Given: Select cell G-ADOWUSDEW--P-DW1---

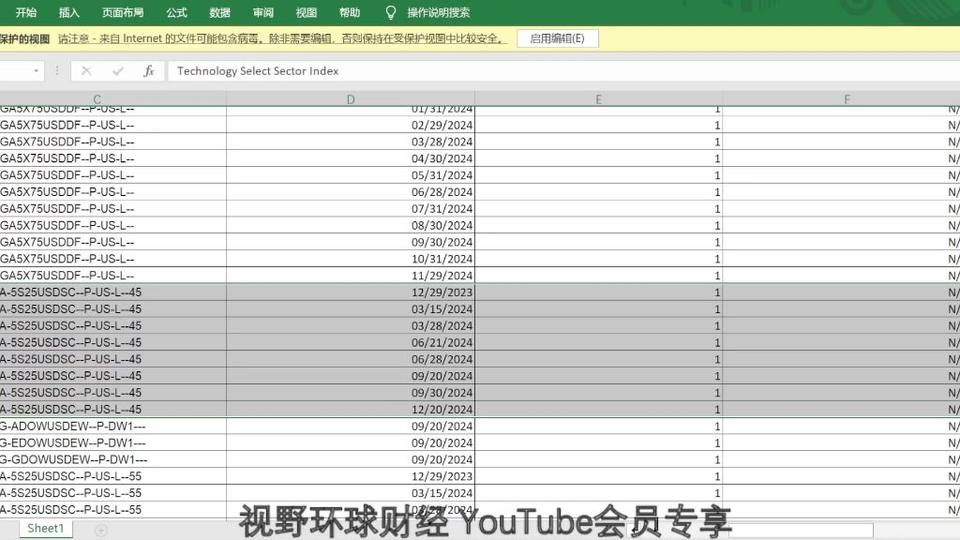Looking at the screenshot, I should pos(113,426).
